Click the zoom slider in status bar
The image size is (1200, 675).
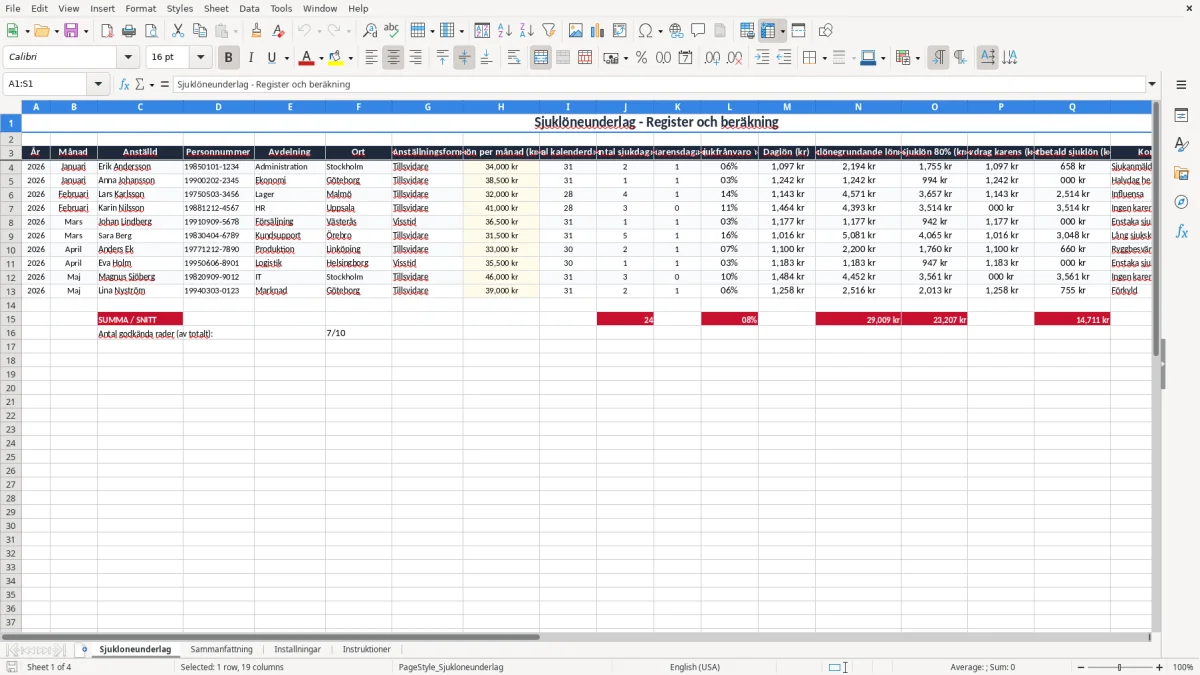pyautogui.click(x=1119, y=667)
